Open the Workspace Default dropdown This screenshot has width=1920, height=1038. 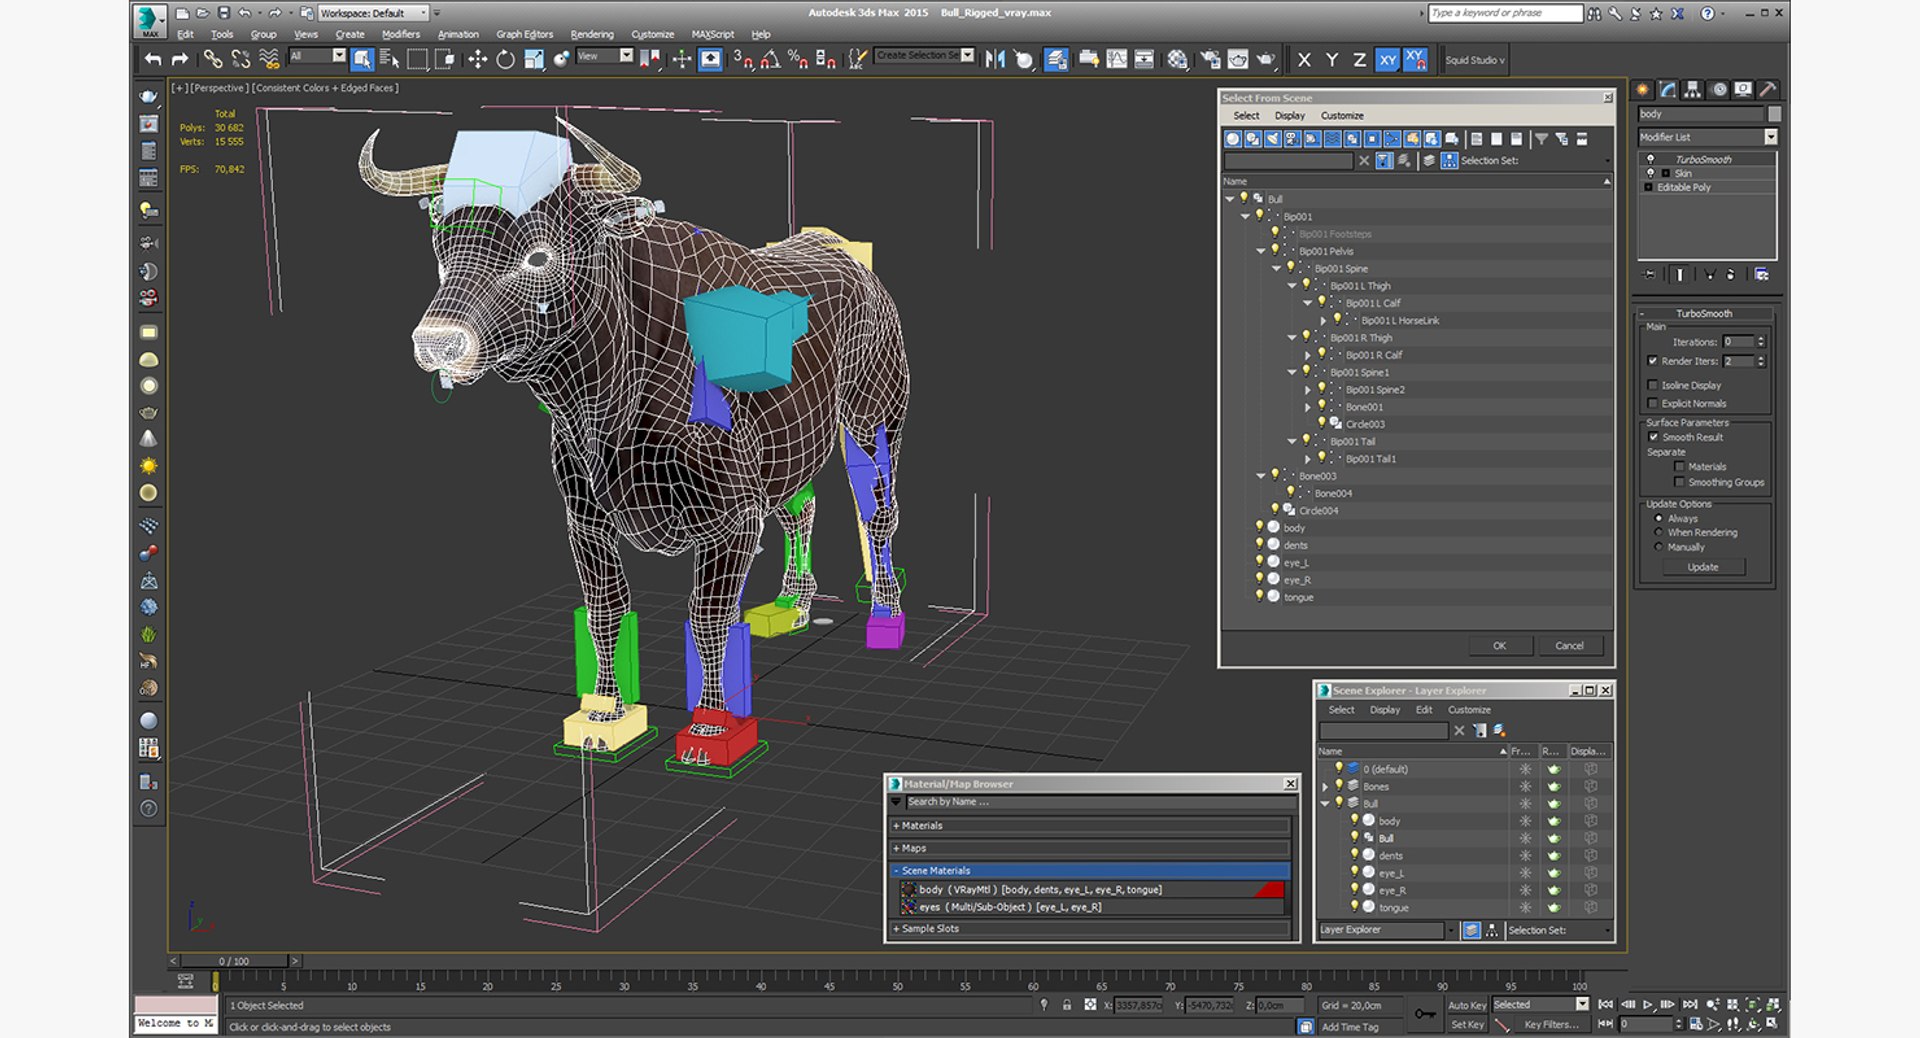coord(374,13)
